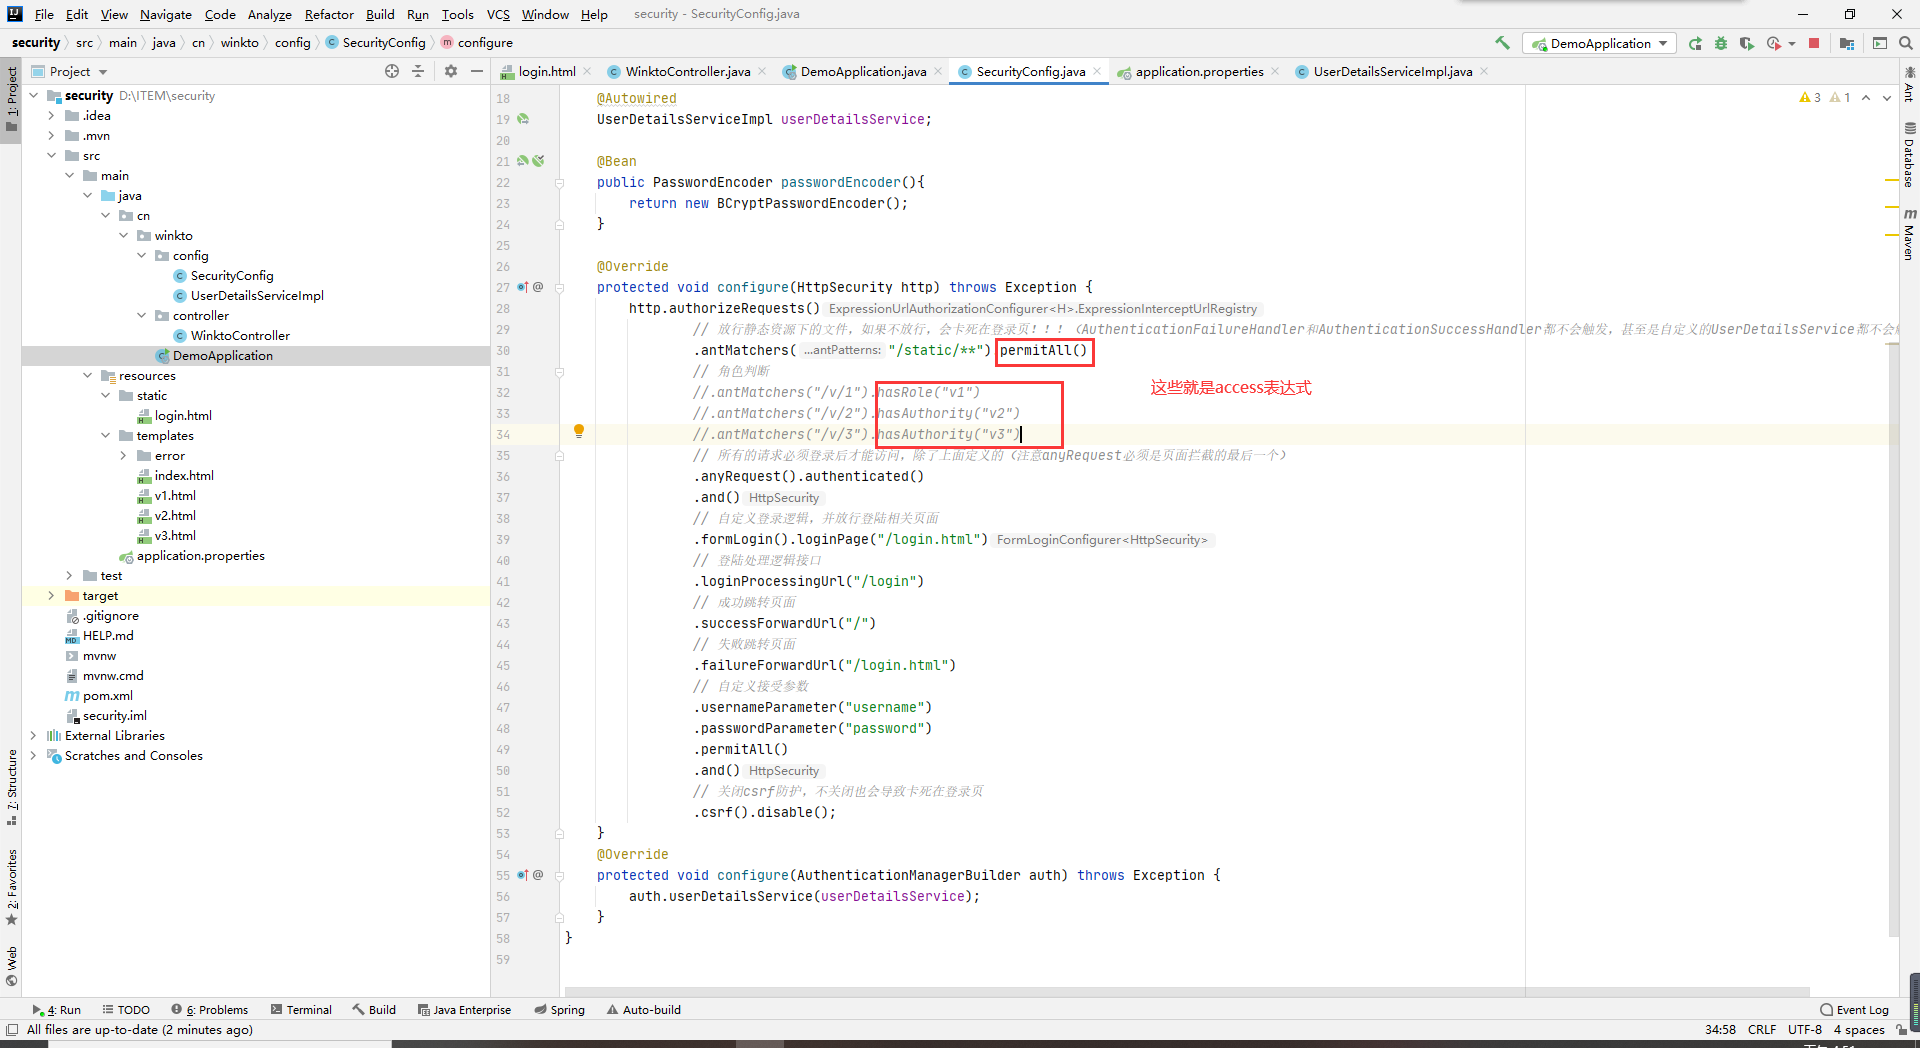Change UTF-8 encoding in status bar

[x=1804, y=1030]
